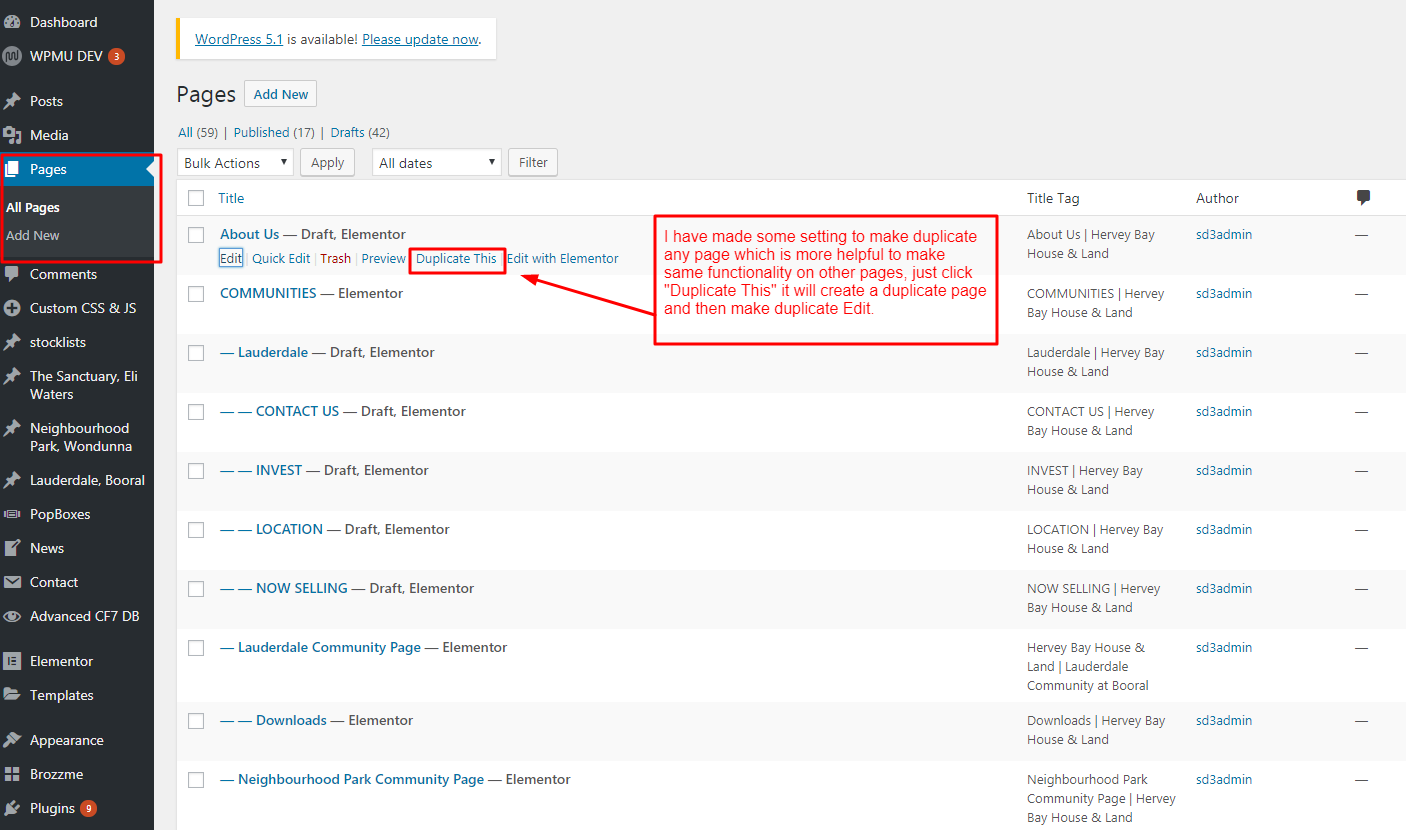The image size is (1406, 830).
Task: Click Quick Edit under About Us
Action: tap(281, 258)
